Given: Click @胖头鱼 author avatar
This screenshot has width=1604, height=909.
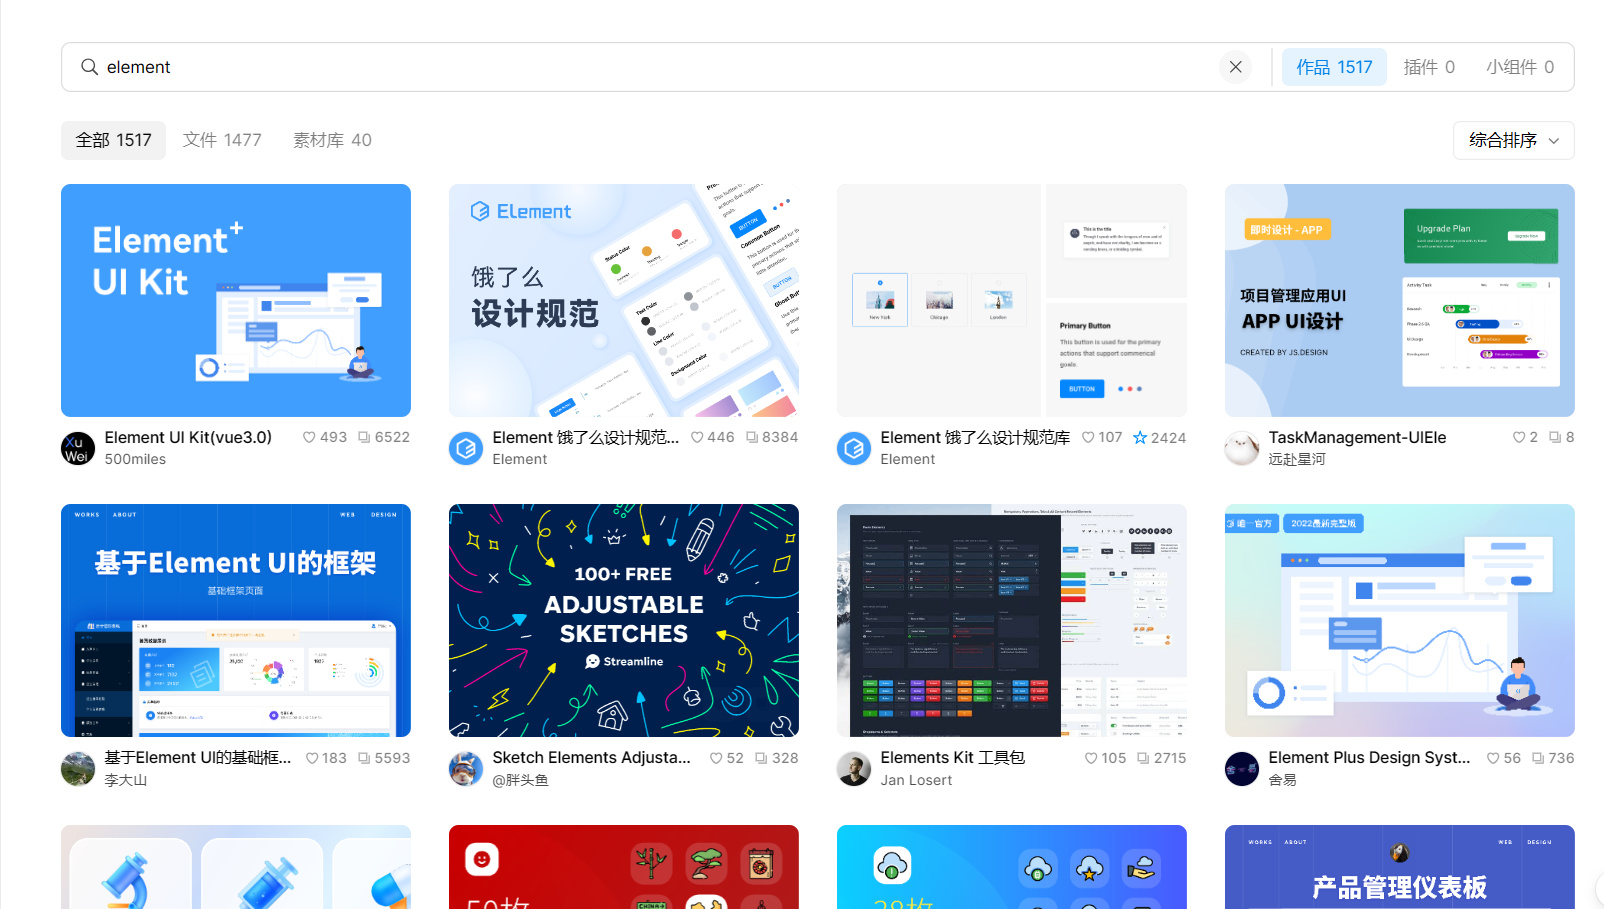Looking at the screenshot, I should pos(466,769).
